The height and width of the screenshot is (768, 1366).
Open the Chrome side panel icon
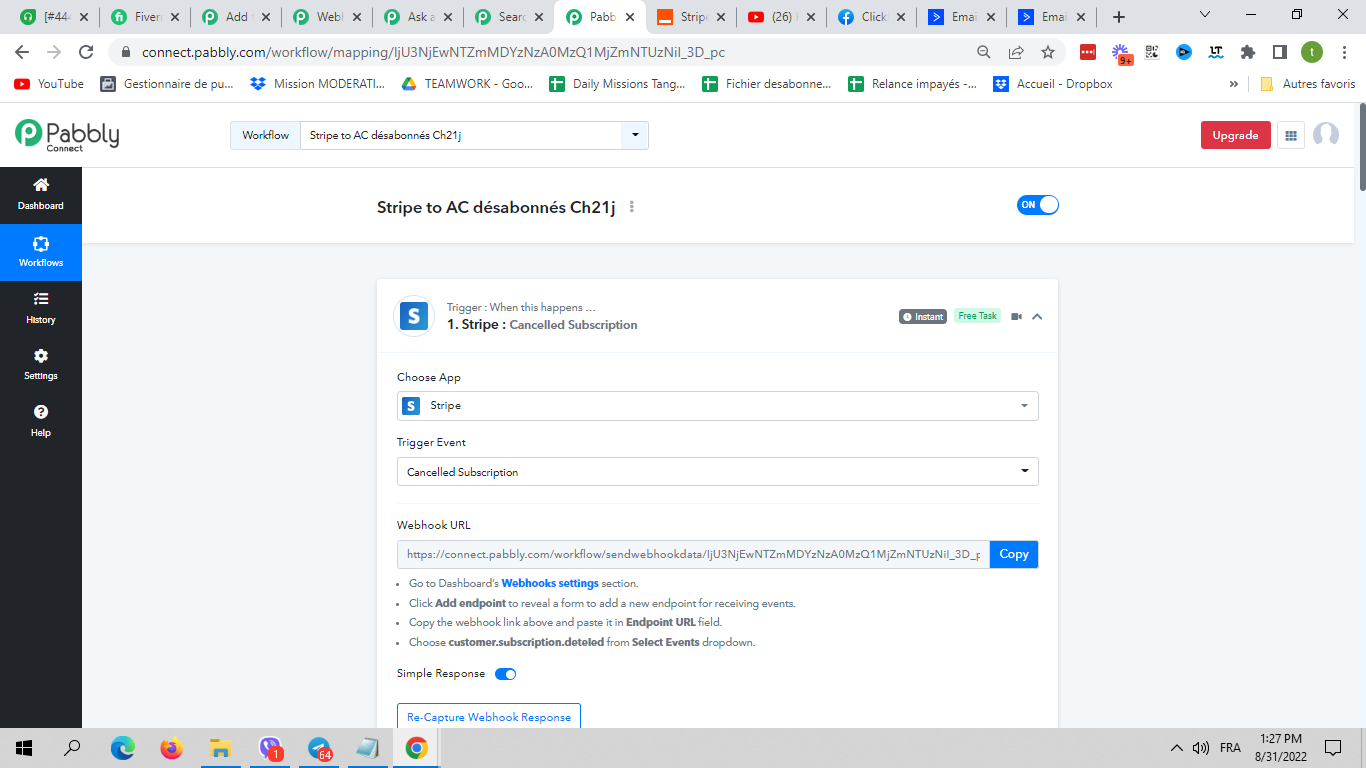pyautogui.click(x=1280, y=52)
